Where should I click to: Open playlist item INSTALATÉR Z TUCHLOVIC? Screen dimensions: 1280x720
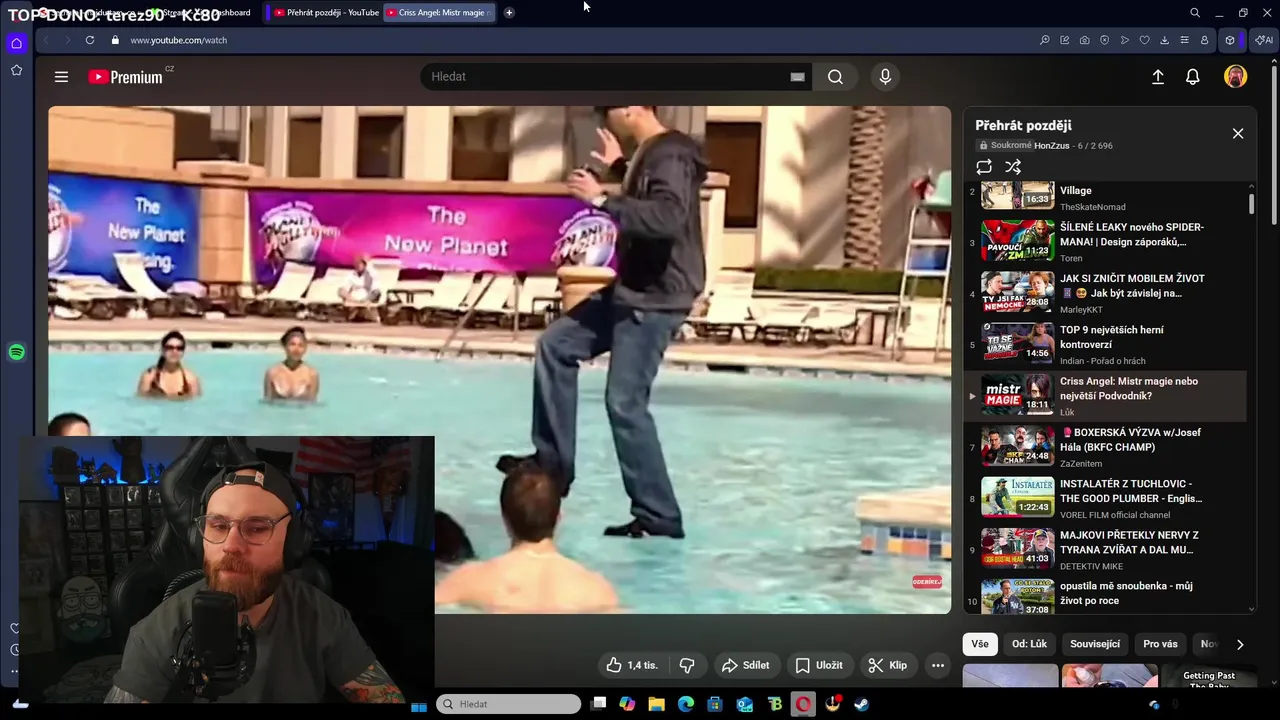(x=1105, y=499)
